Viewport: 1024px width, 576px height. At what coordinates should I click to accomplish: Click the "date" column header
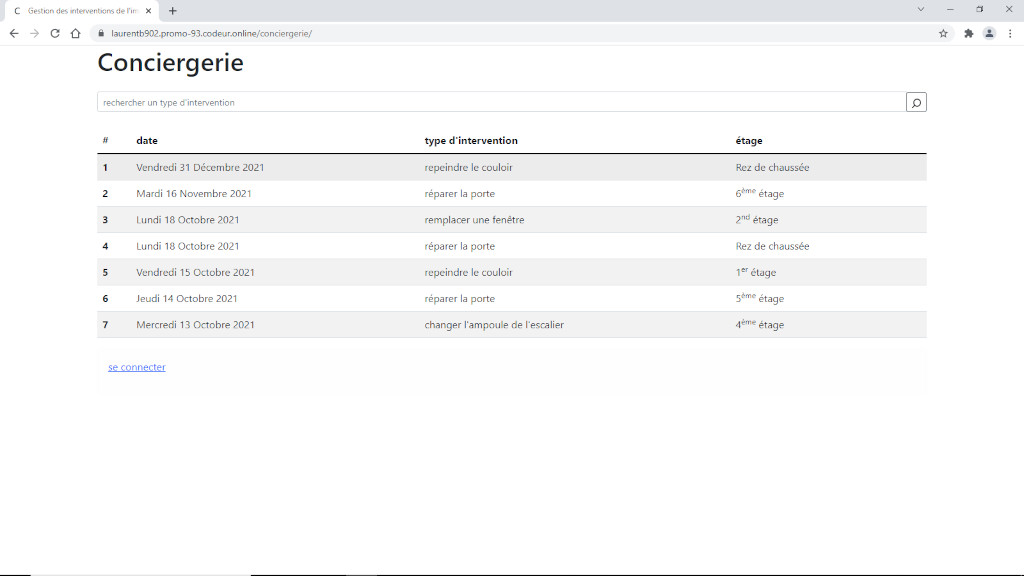click(x=147, y=141)
